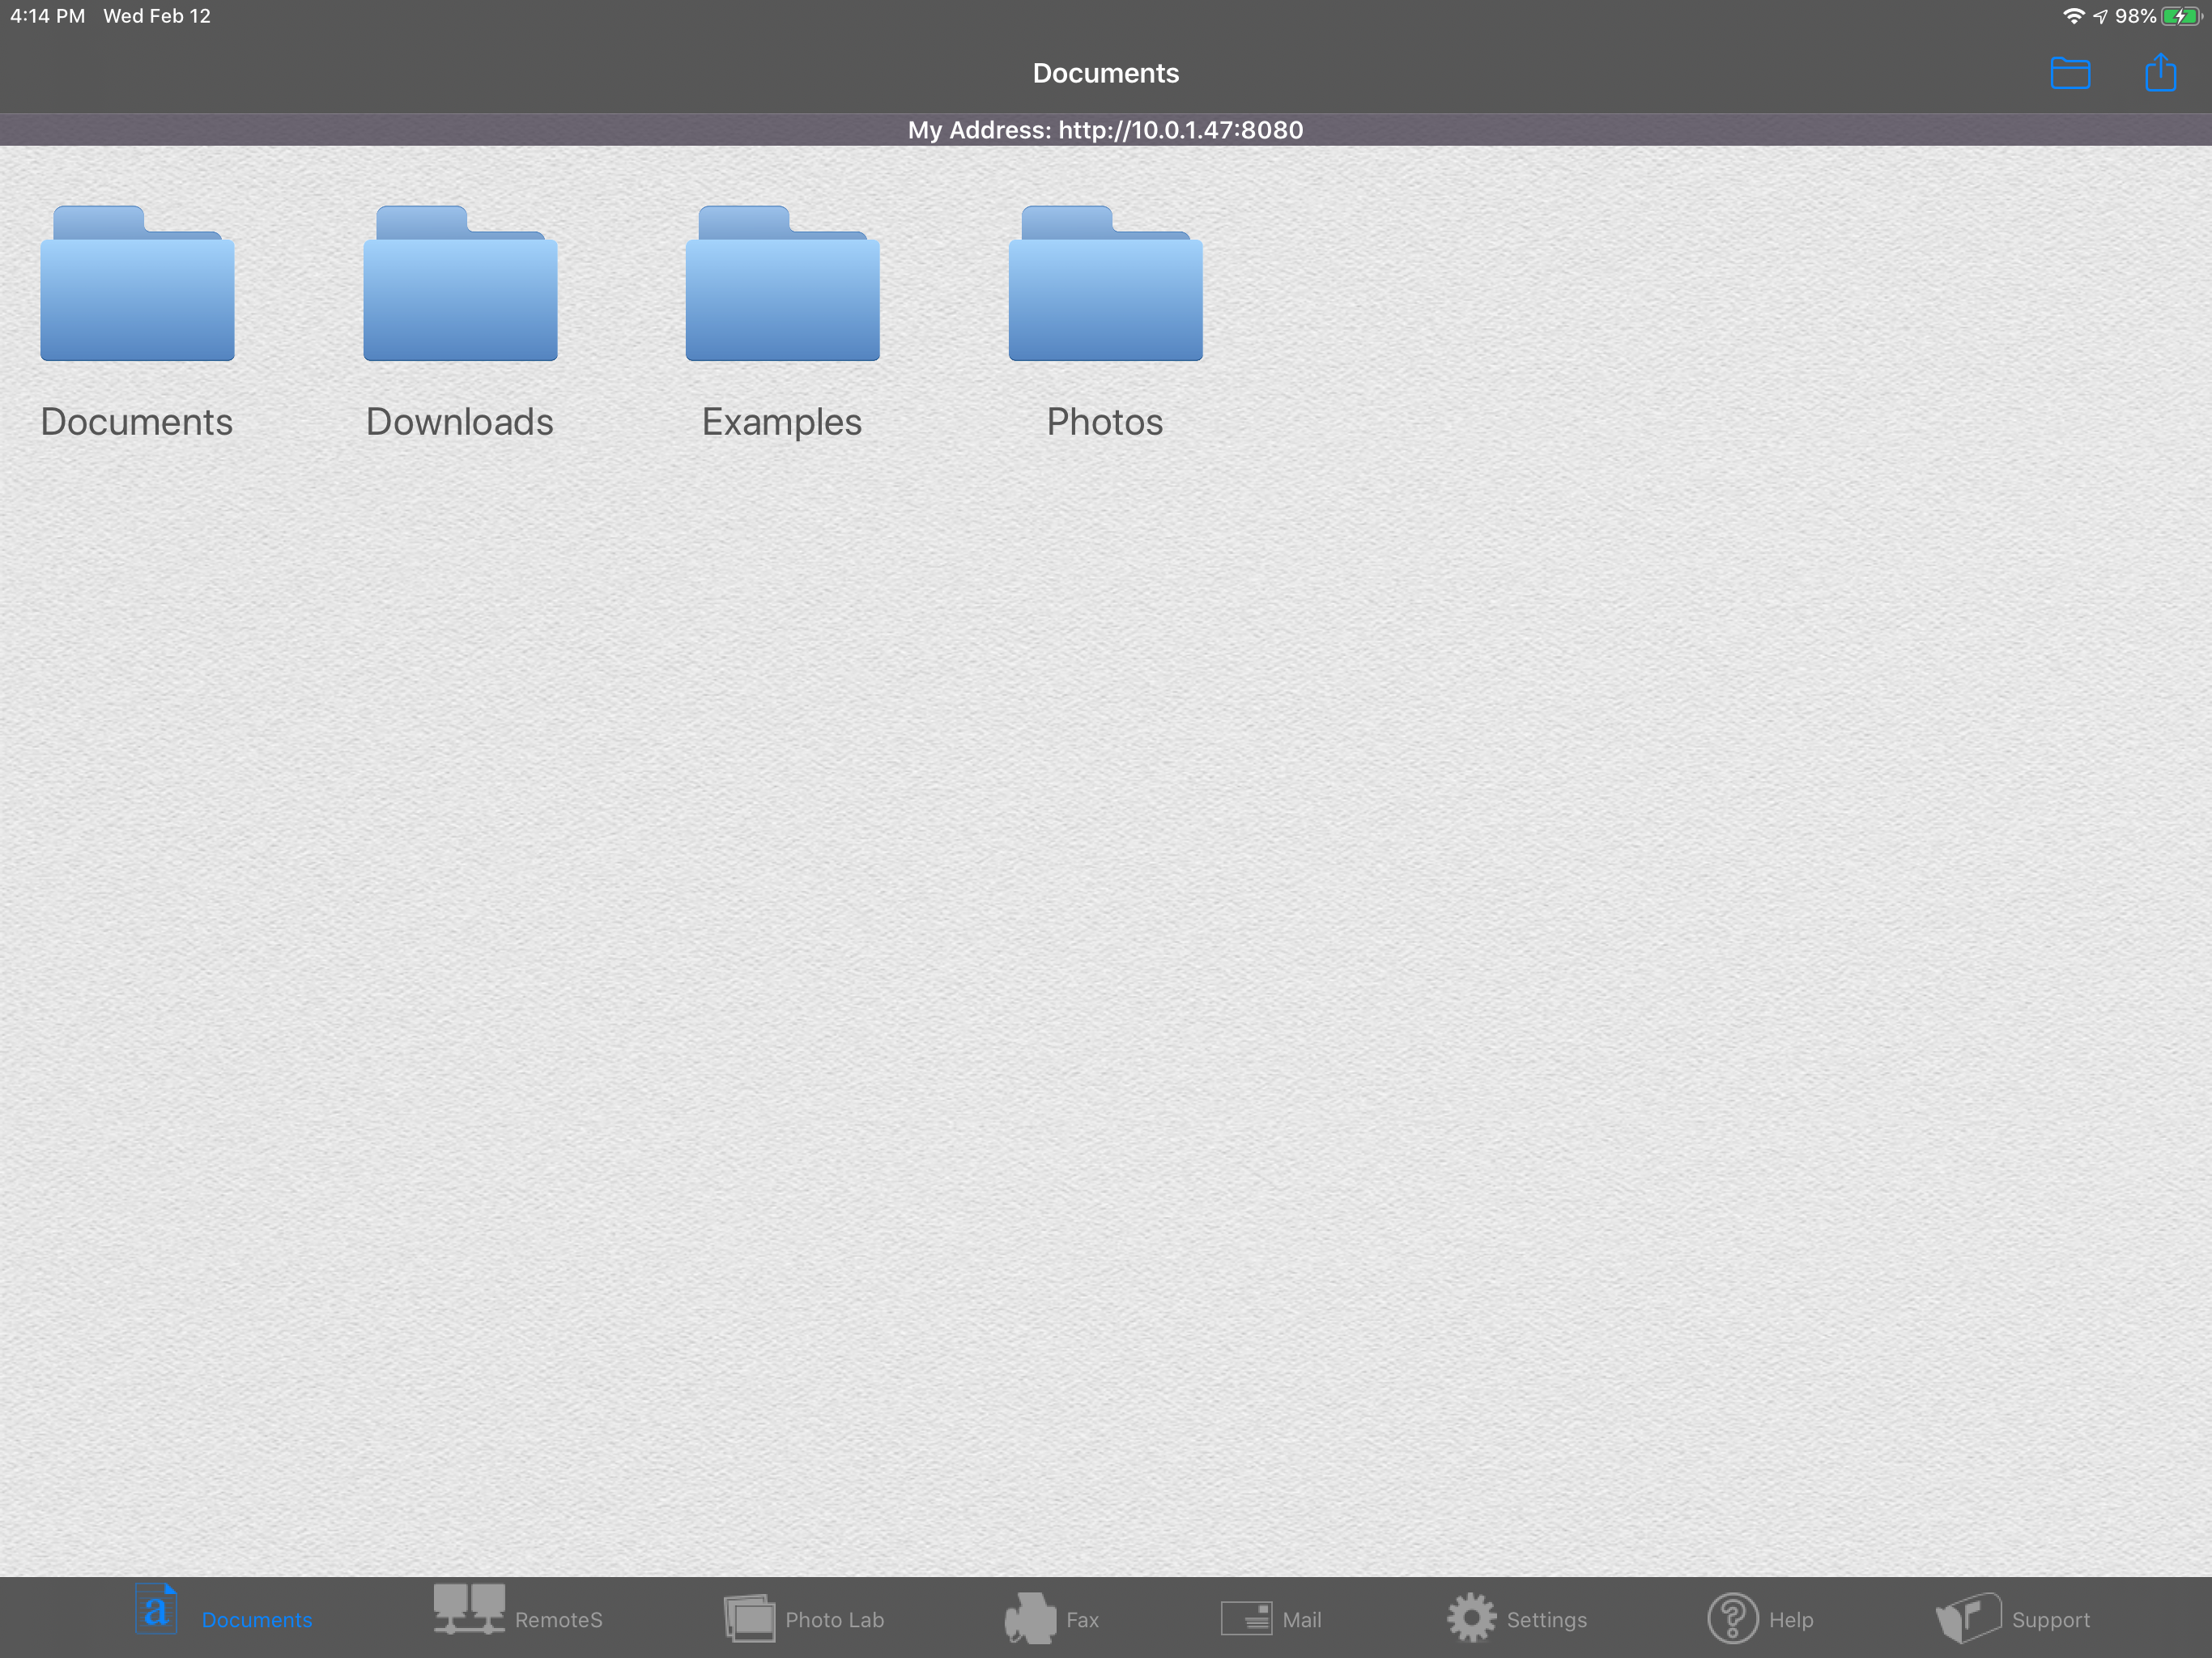Click the My Address URL banner
The image size is (2212, 1658).
(1106, 130)
